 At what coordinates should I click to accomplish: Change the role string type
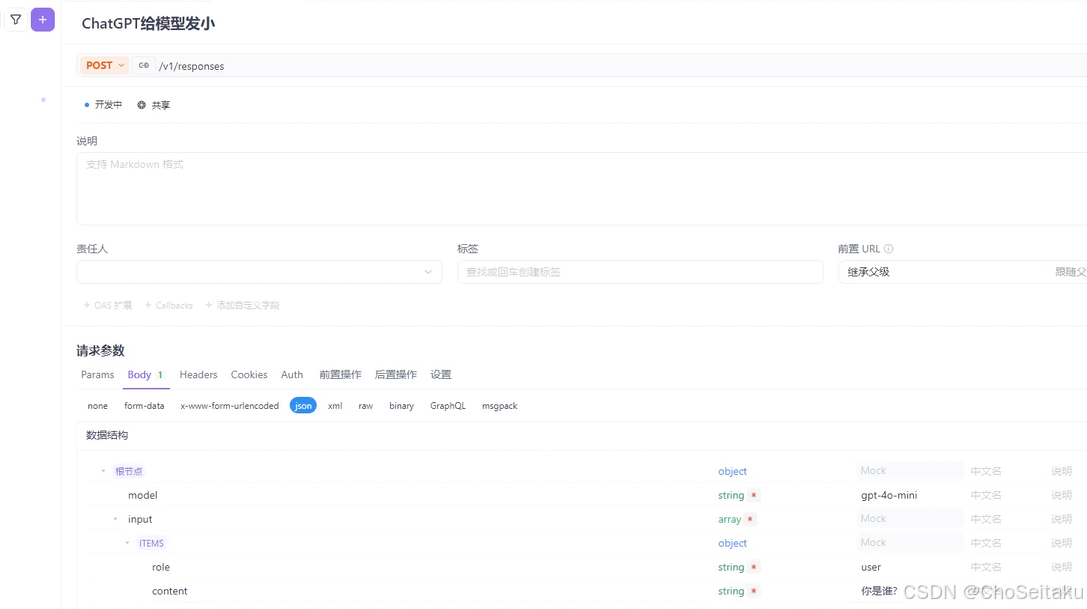[x=731, y=567]
